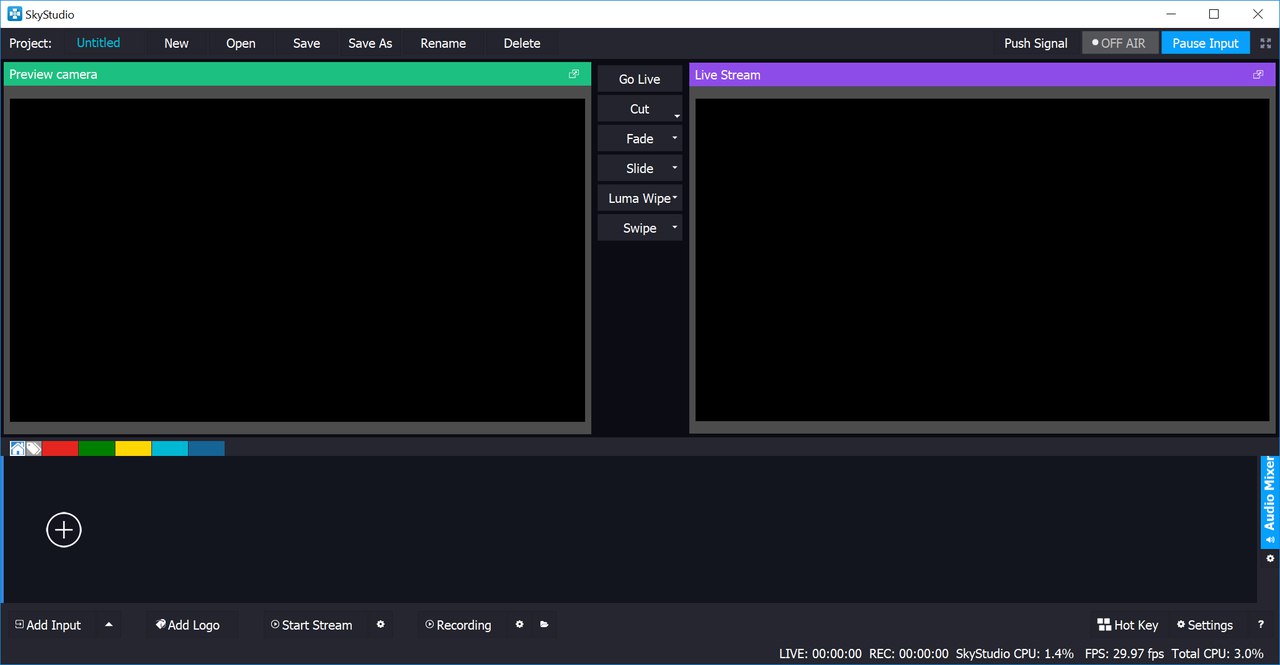Click Save in the project bar
1280x665 pixels.
[x=307, y=43]
